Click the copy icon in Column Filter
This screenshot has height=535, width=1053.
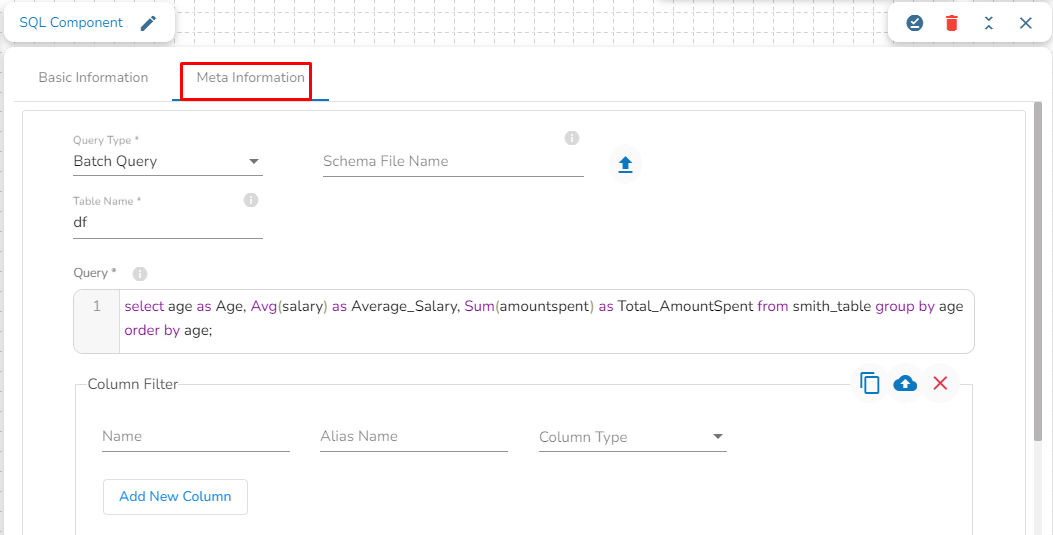click(x=870, y=383)
